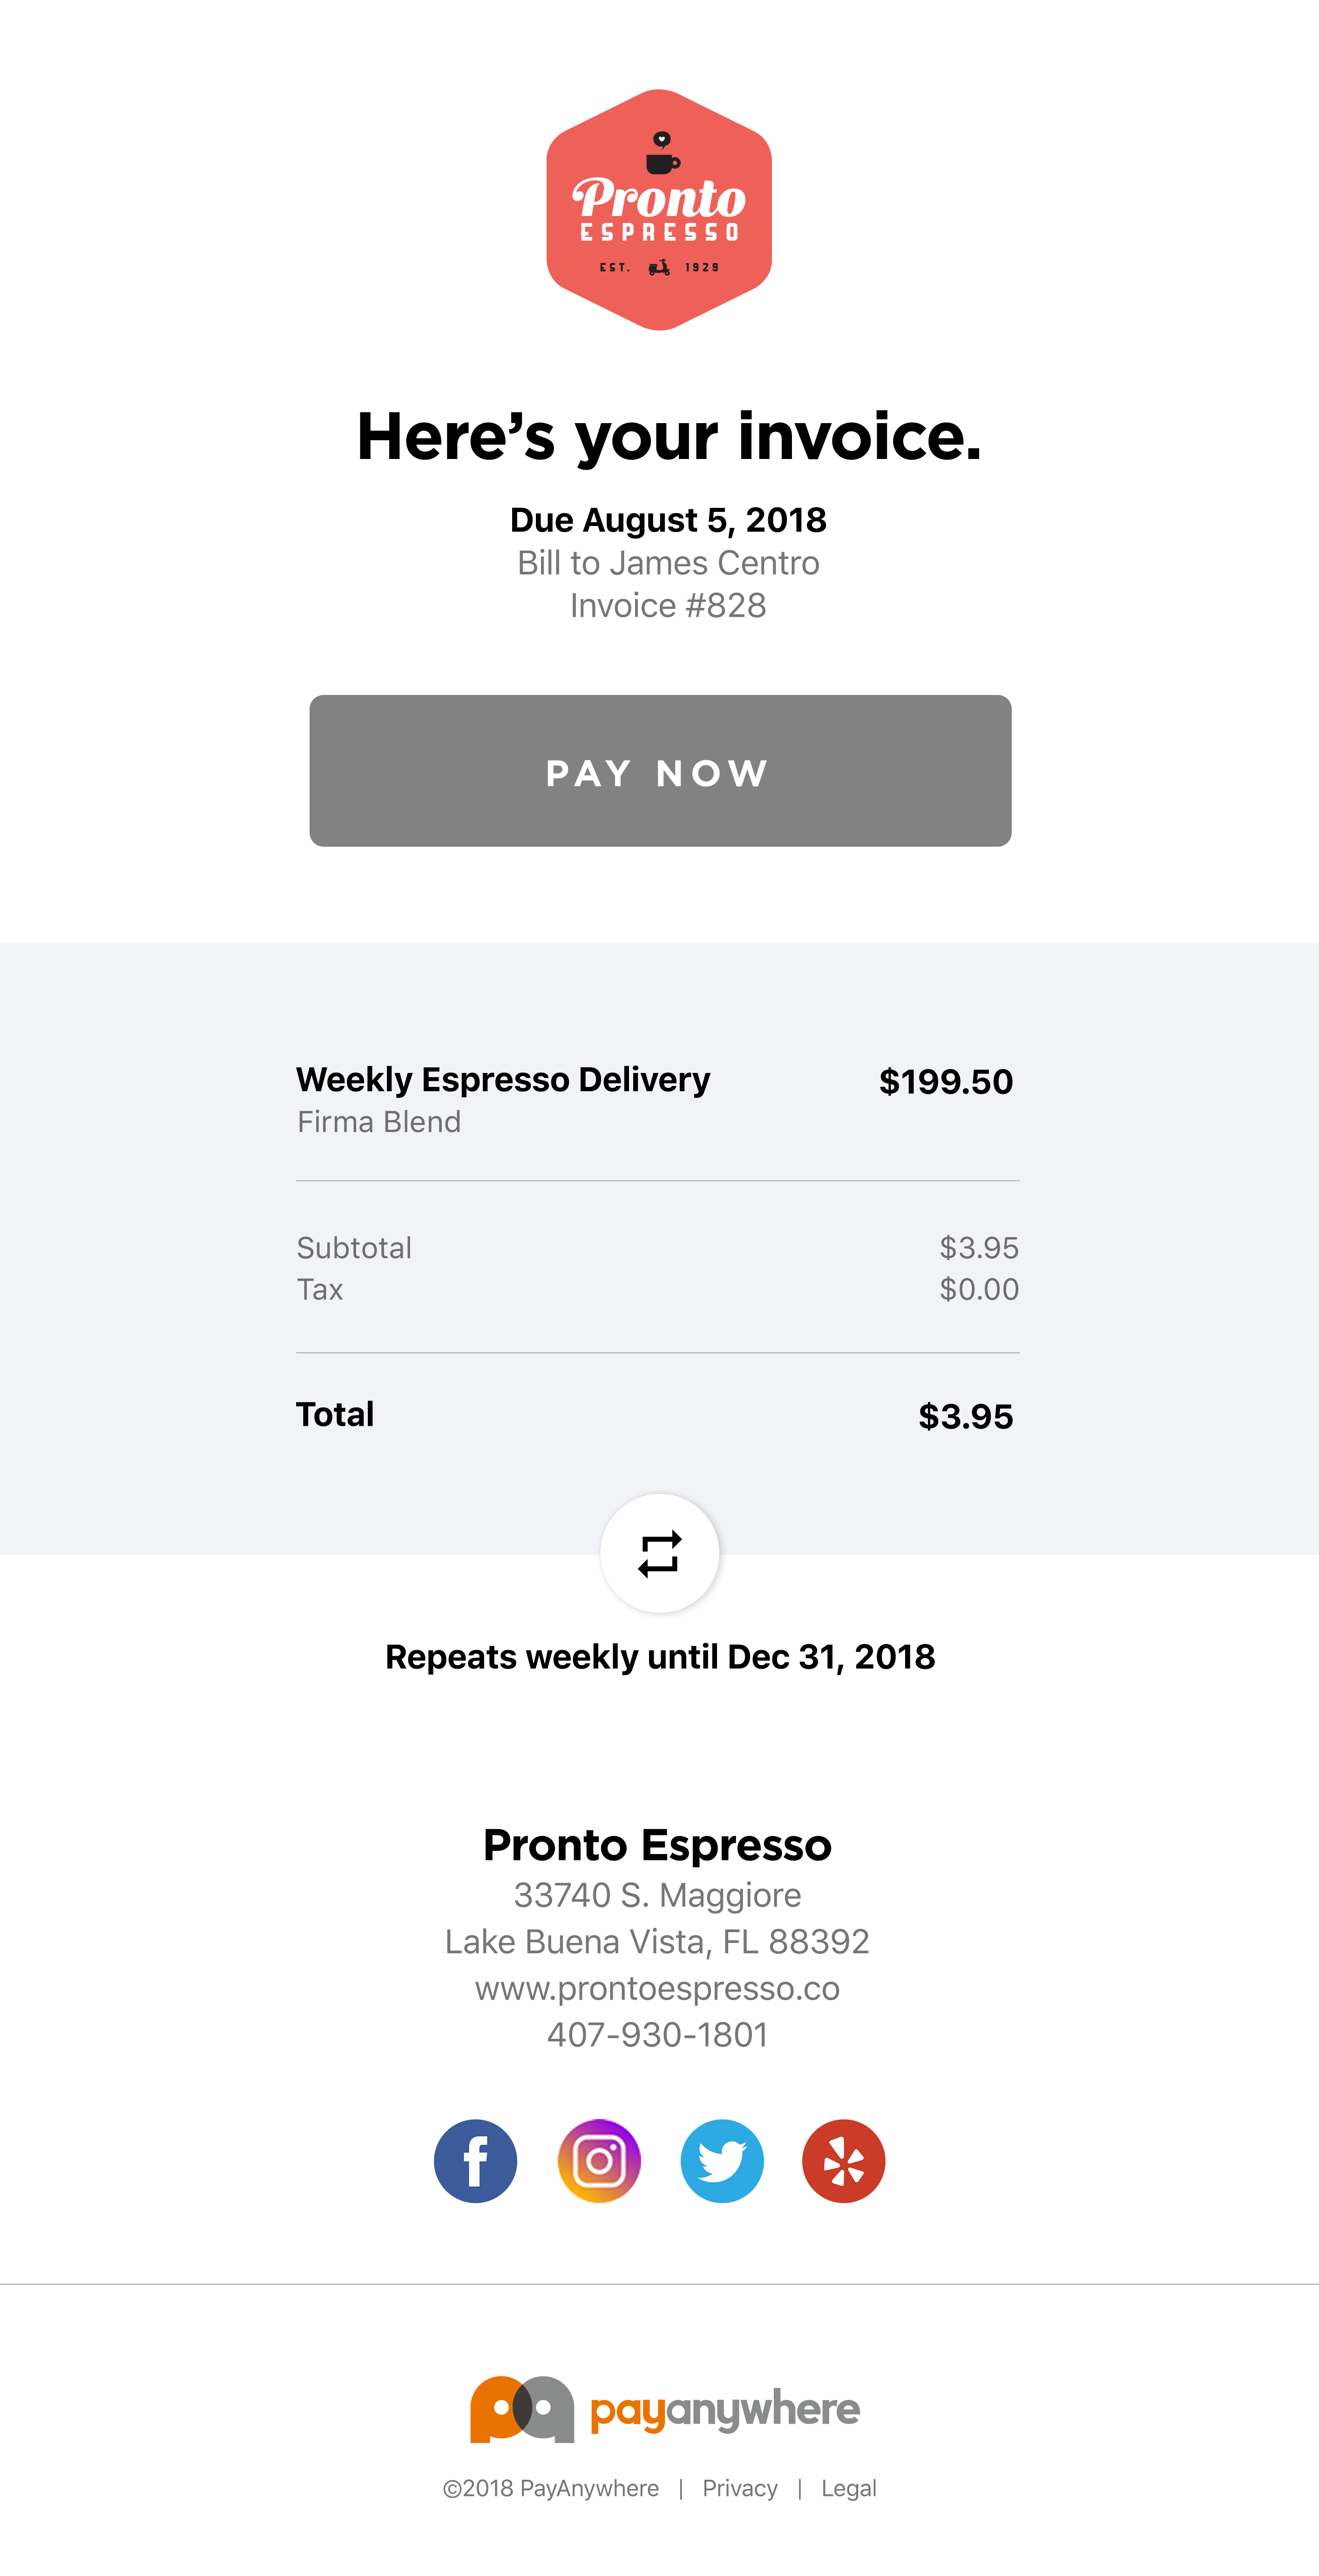Click the Invoice #828 text

[x=668, y=606]
